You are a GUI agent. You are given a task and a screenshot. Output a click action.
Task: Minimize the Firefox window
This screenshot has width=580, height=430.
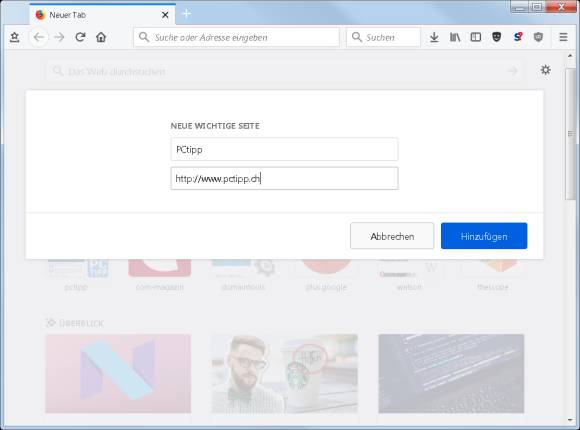[519, 7]
